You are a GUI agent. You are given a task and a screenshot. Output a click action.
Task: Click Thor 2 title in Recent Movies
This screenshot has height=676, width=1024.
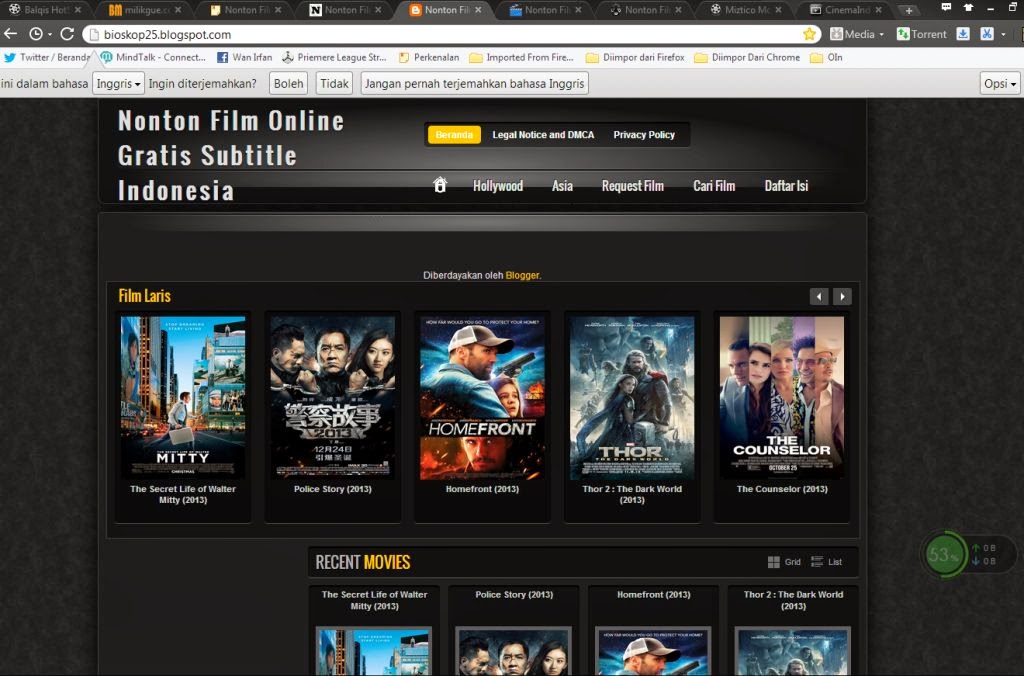793,600
